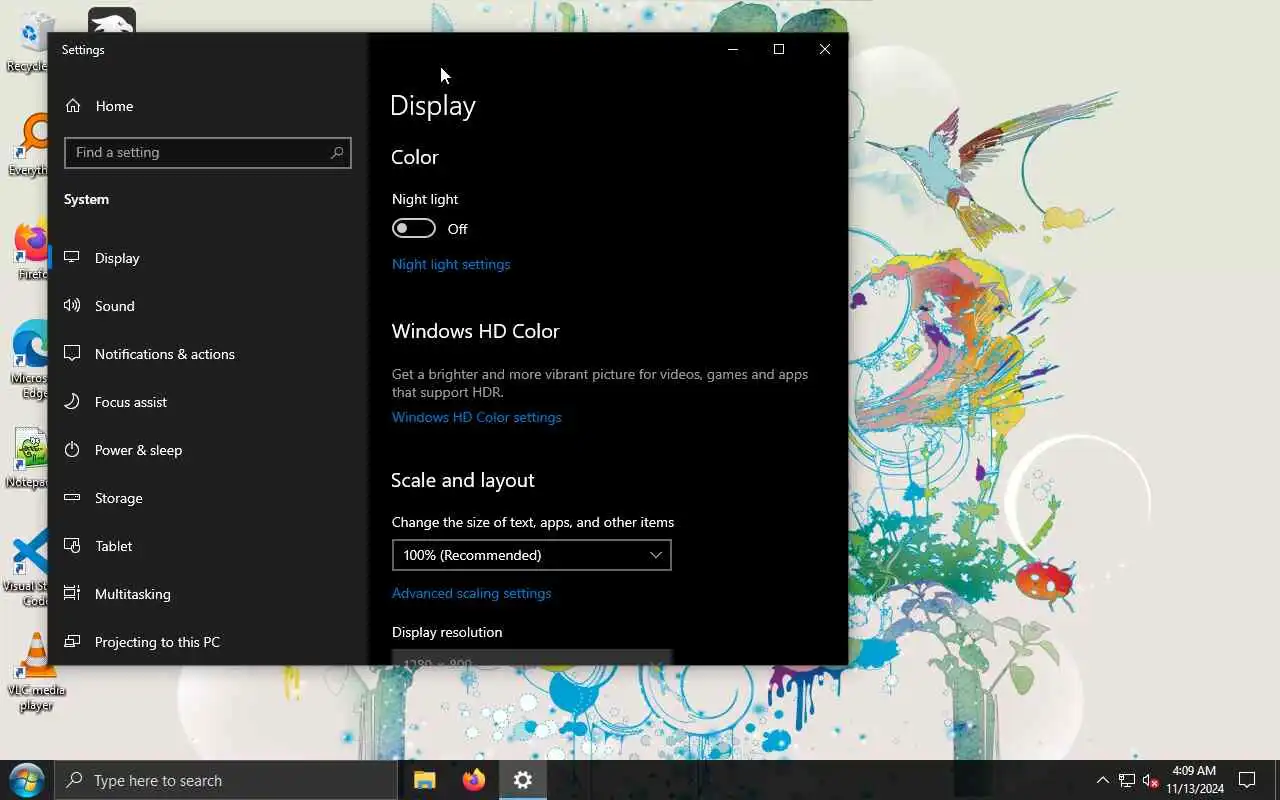Click the Settings gear on taskbar
Screen dimensions: 1280x800
click(523, 780)
